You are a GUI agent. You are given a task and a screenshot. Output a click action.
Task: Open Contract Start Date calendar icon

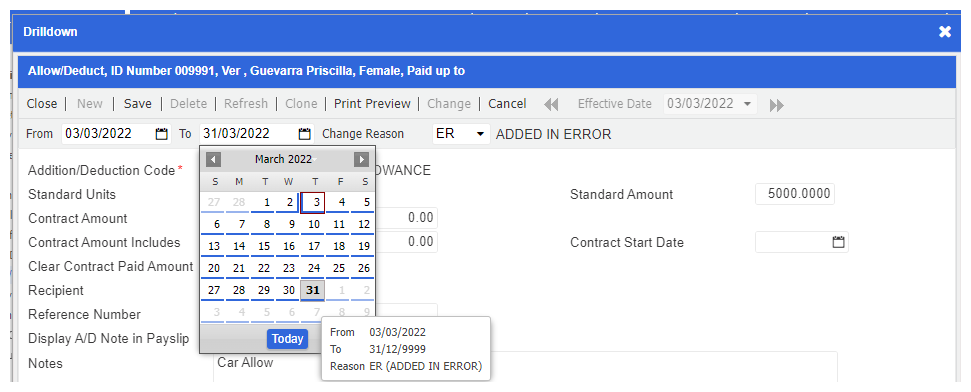(838, 242)
